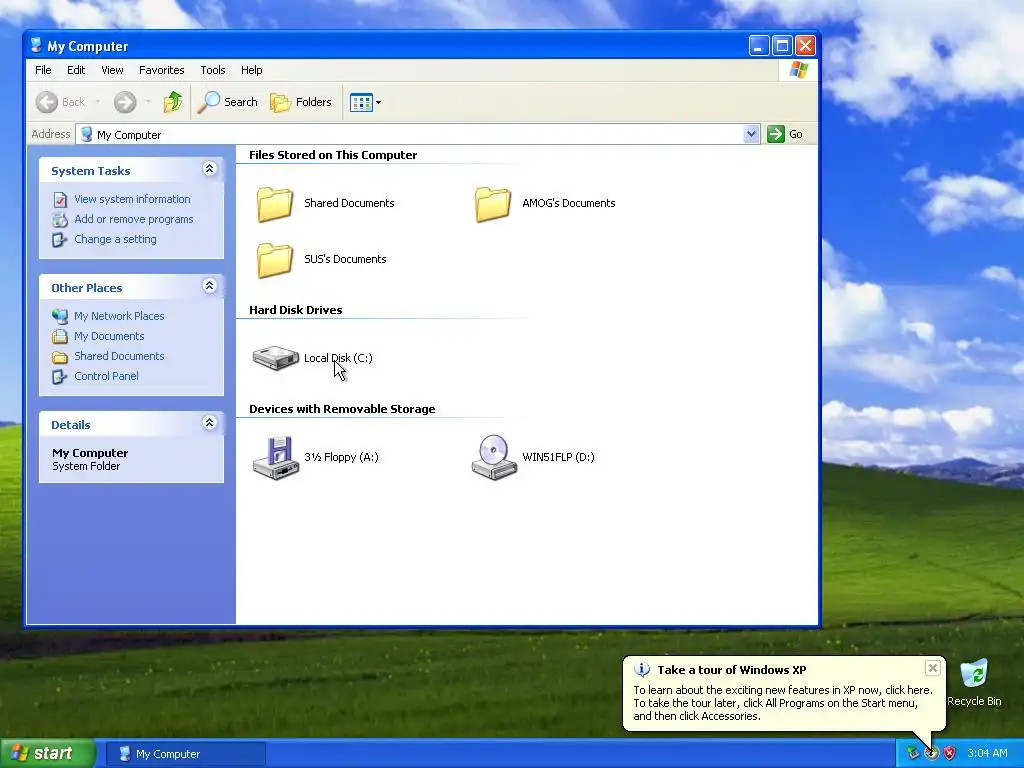Screen dimensions: 1024x768
Task: Click the My Documents sidebar icon
Action: point(59,336)
